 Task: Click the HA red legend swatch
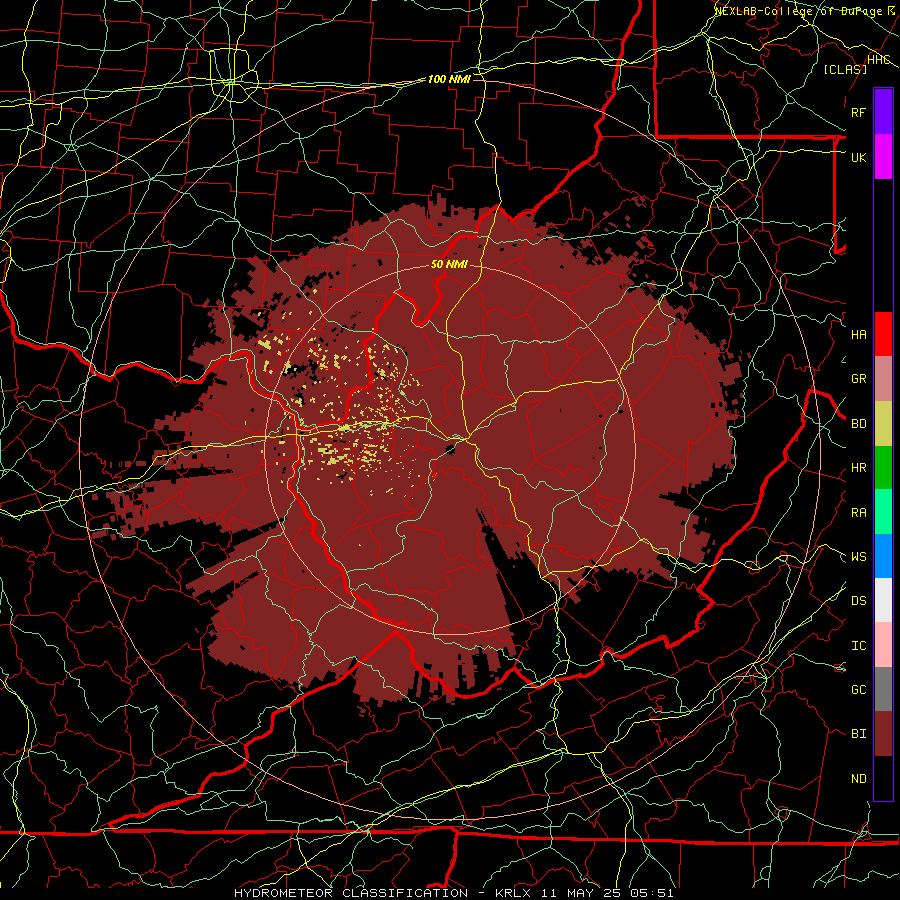click(x=883, y=334)
